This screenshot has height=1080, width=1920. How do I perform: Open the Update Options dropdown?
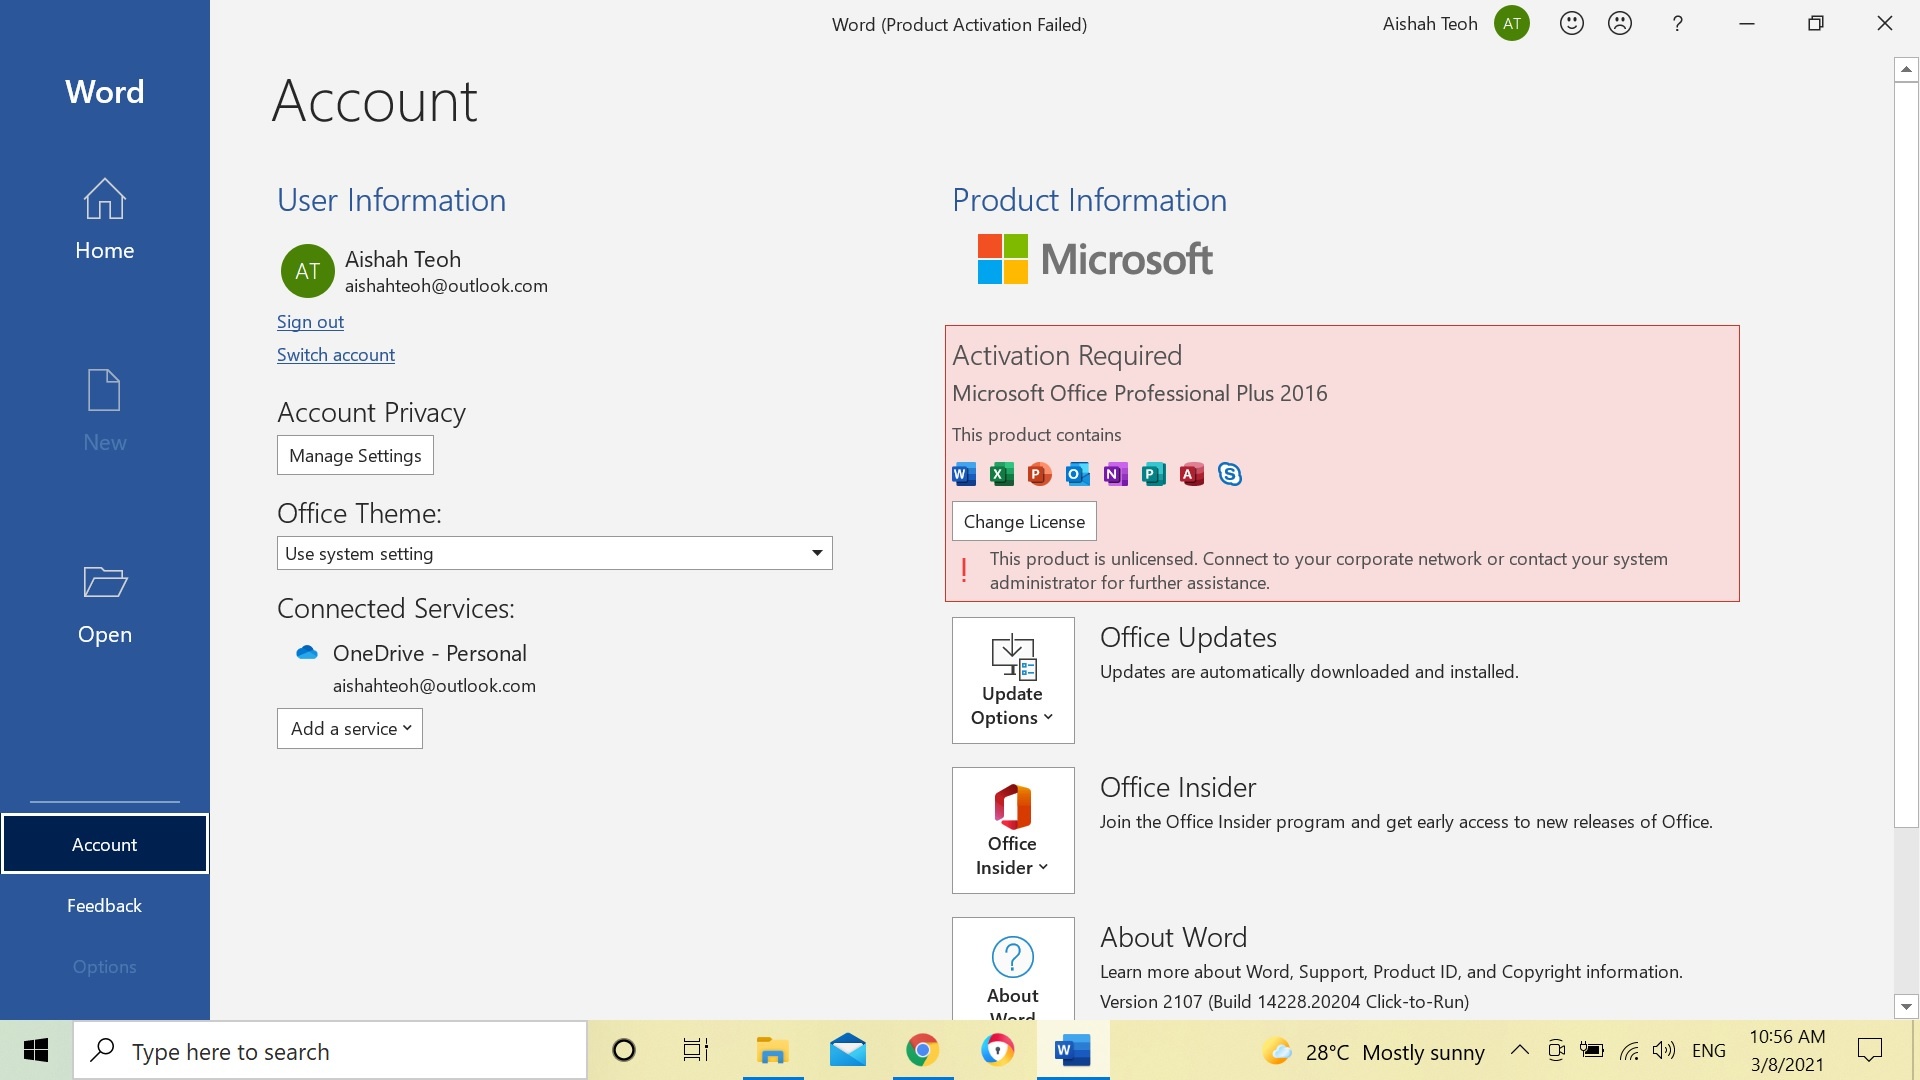(1013, 680)
